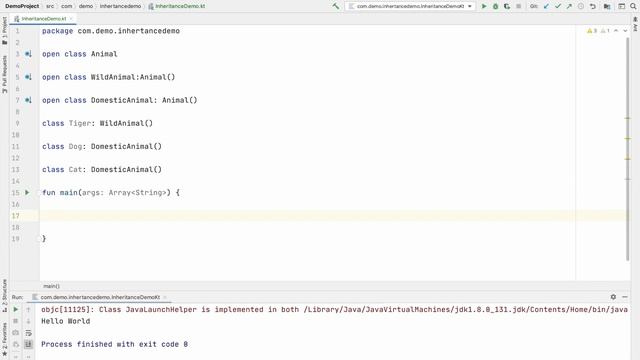
Task: Go to next highlighted error arrow
Action: (x=625, y=31)
